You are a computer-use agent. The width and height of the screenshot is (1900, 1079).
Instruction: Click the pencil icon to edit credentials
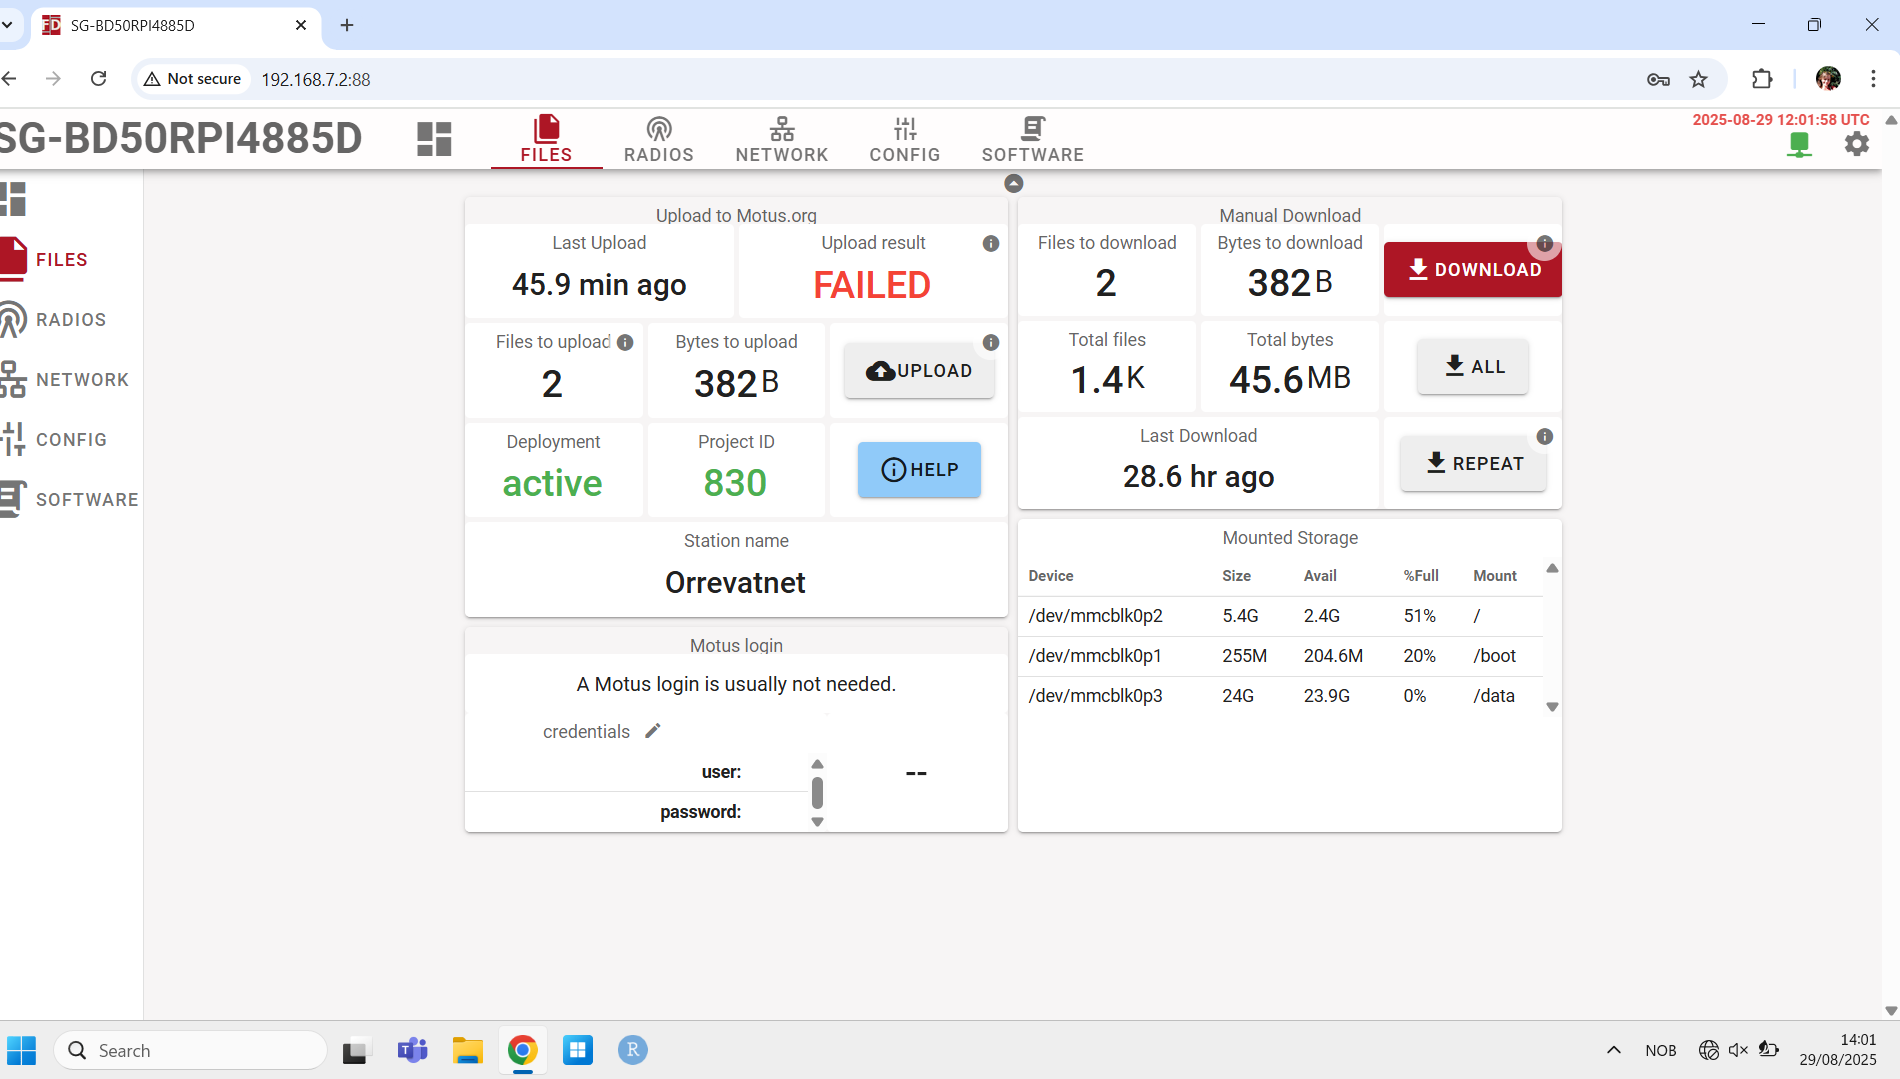coord(653,731)
